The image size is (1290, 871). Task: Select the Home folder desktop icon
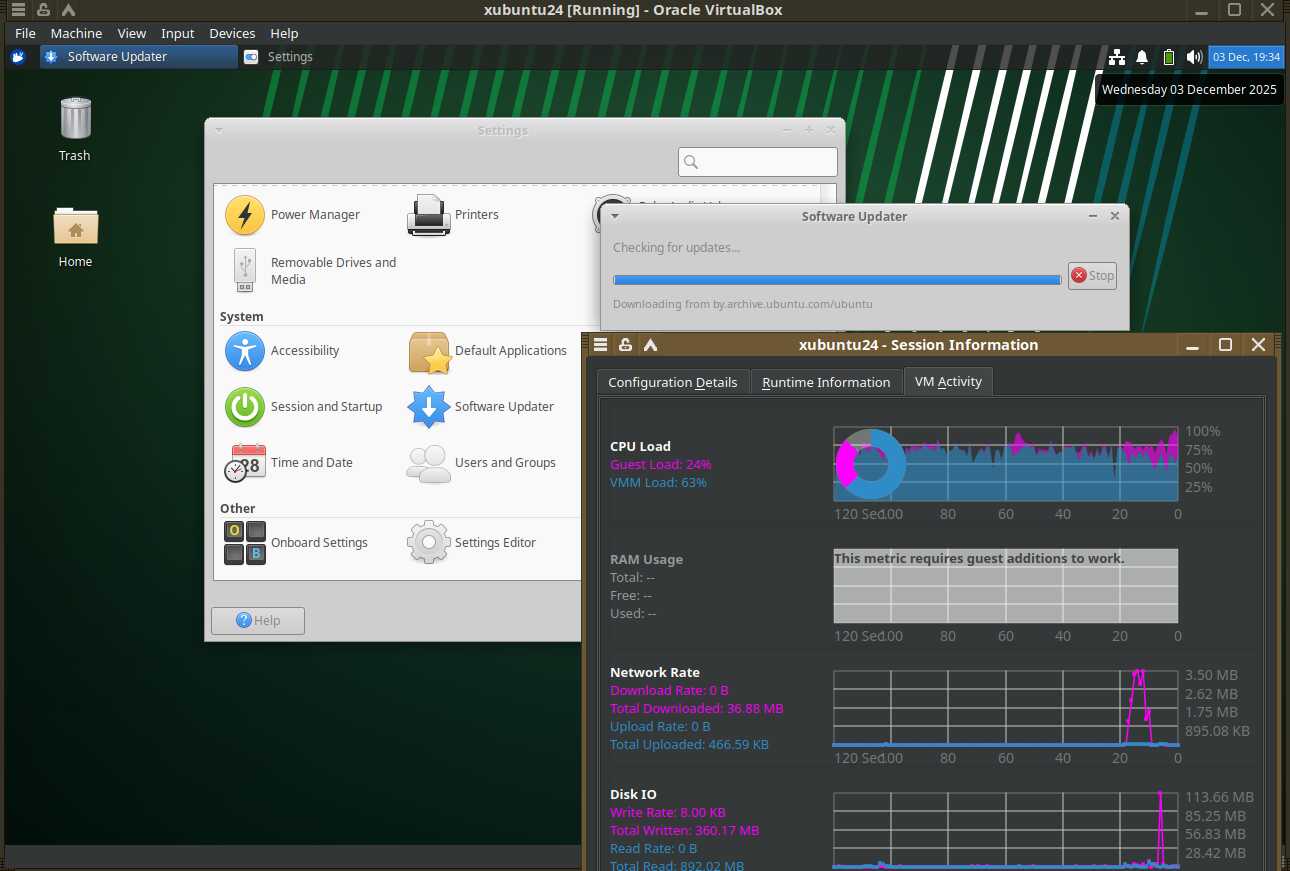[x=75, y=236]
